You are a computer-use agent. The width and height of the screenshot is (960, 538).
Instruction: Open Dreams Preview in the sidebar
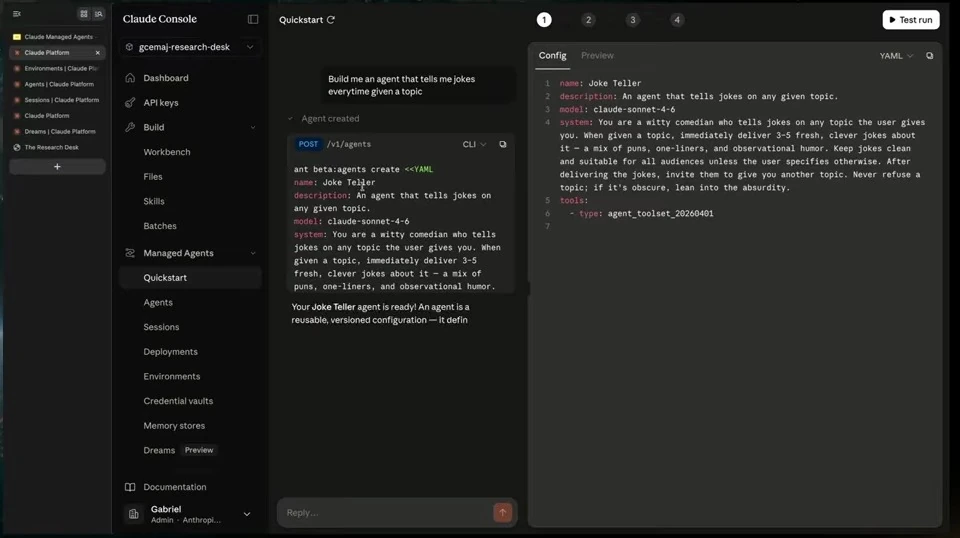[x=178, y=450]
